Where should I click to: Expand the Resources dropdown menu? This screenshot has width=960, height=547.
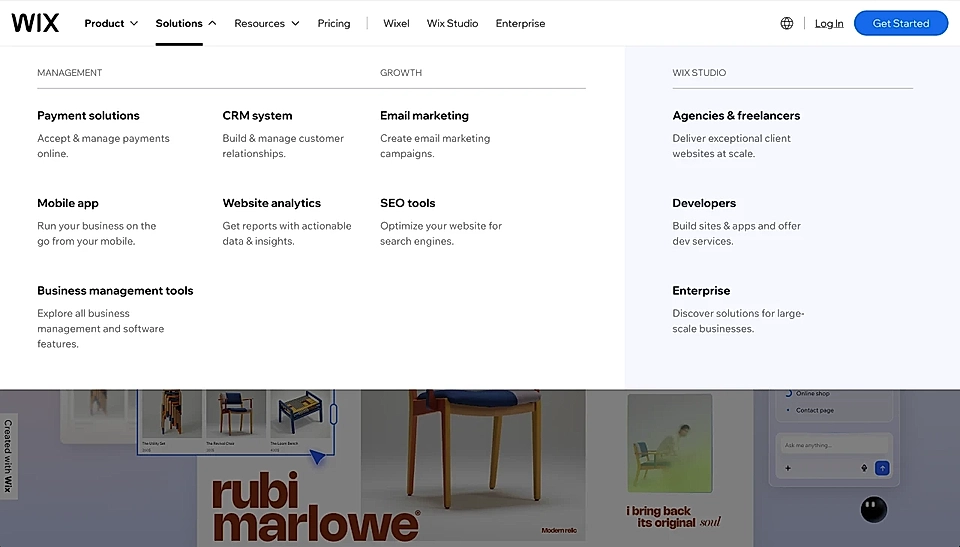[x=266, y=23]
